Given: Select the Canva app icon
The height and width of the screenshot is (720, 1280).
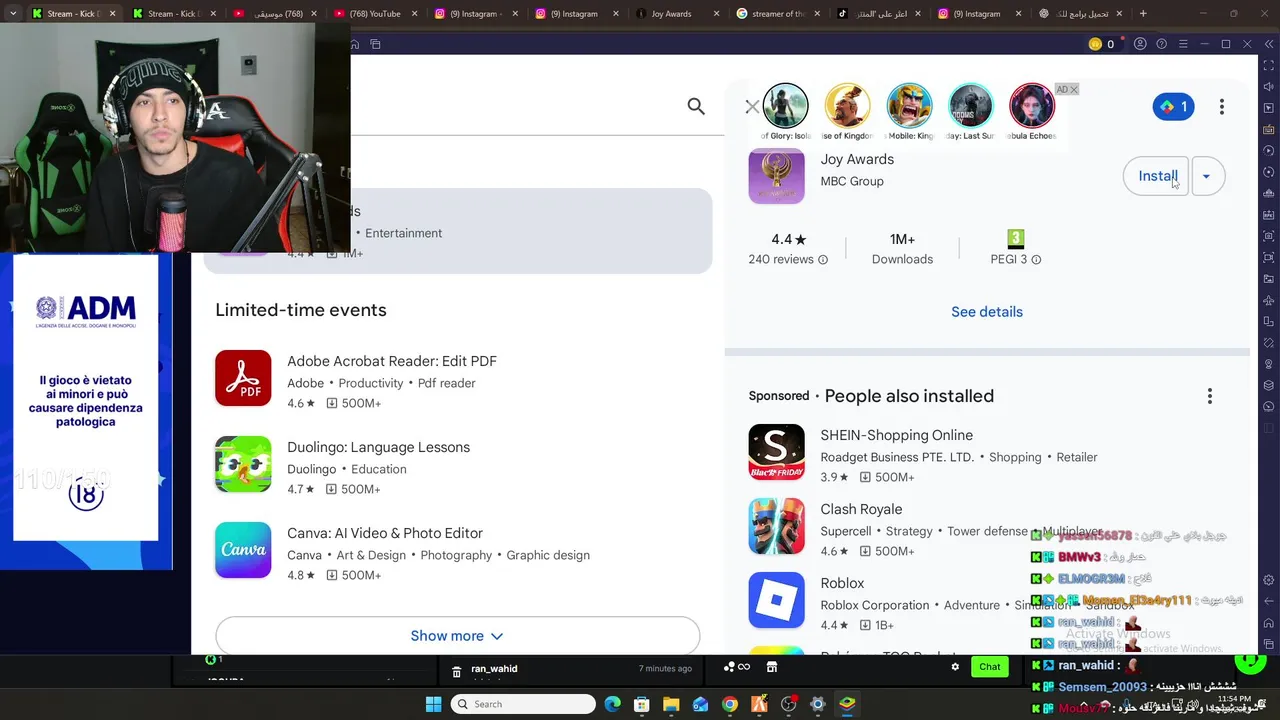Looking at the screenshot, I should 243,550.
